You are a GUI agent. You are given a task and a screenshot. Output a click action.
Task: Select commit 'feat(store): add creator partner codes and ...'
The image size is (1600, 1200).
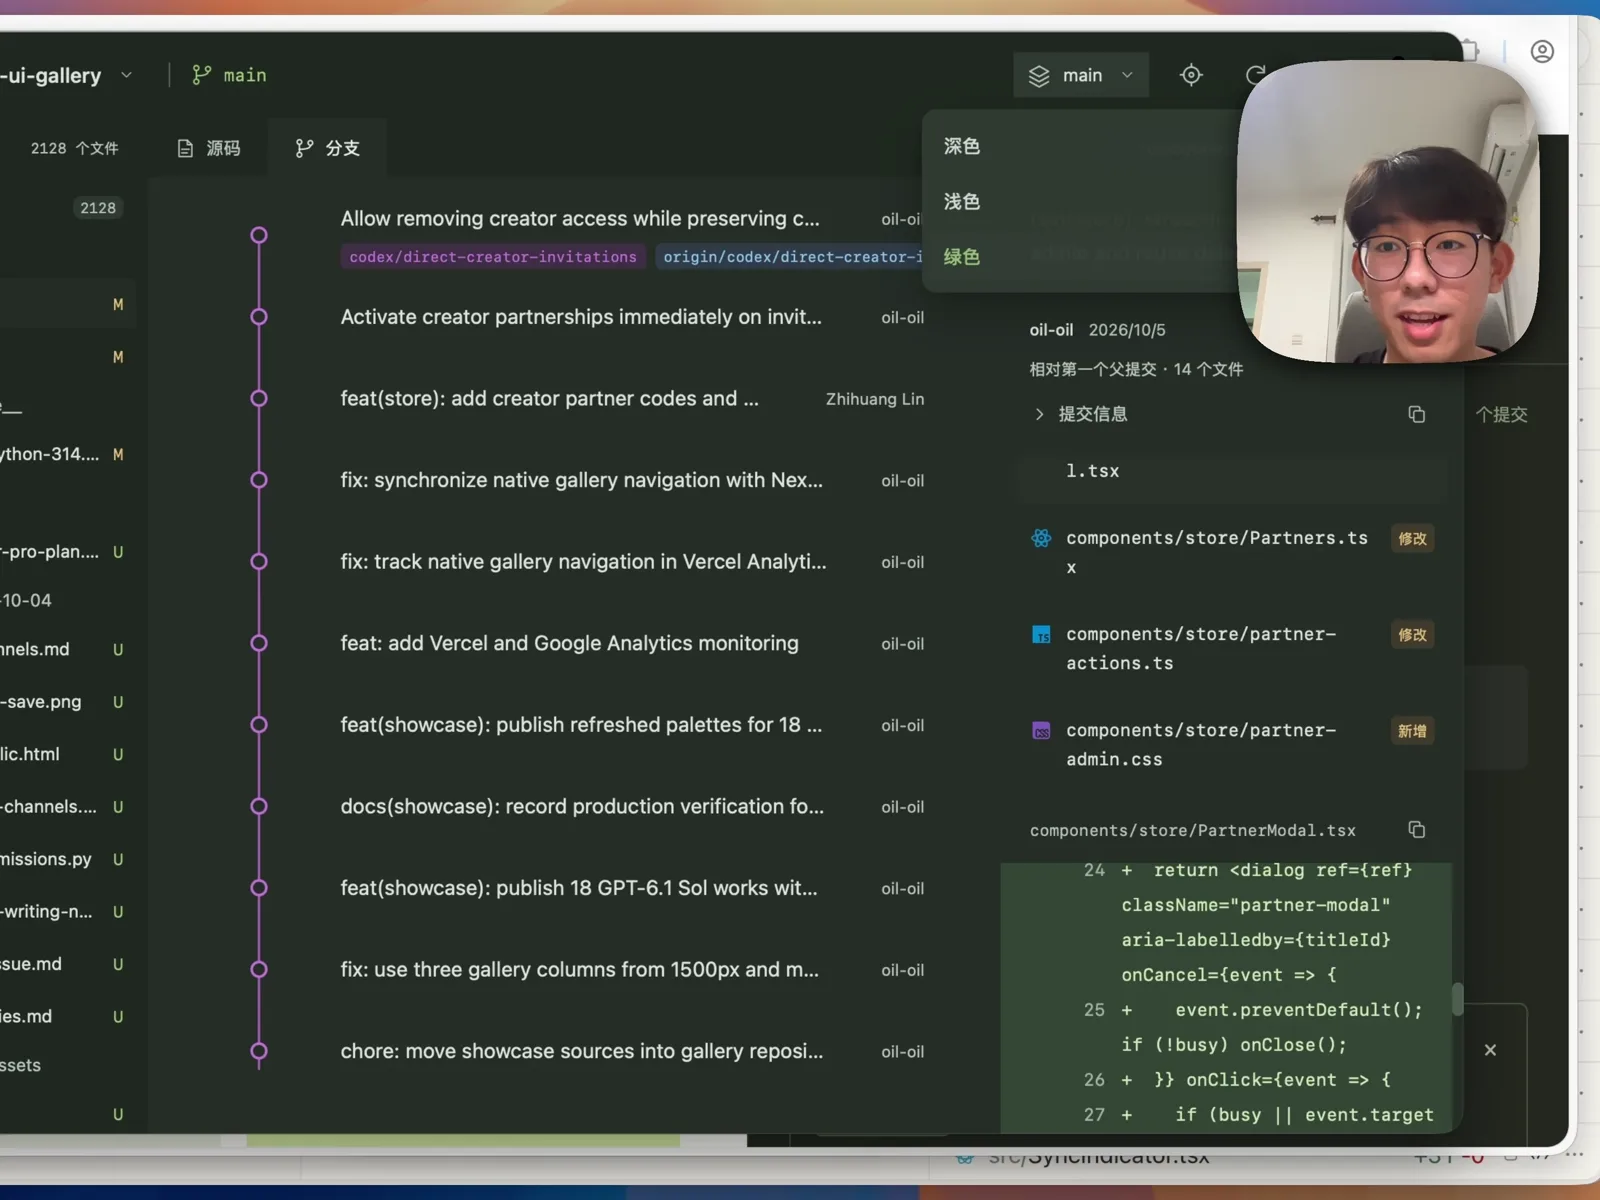pyautogui.click(x=549, y=399)
